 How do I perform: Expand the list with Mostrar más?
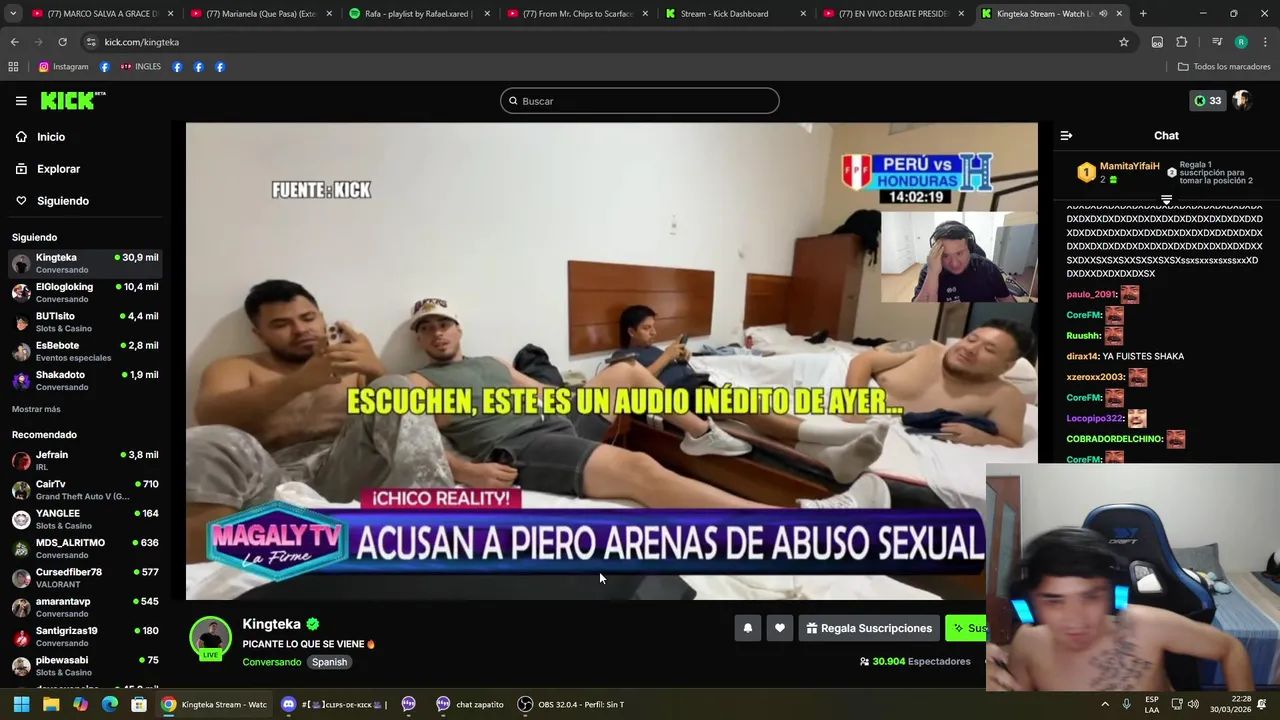click(36, 409)
